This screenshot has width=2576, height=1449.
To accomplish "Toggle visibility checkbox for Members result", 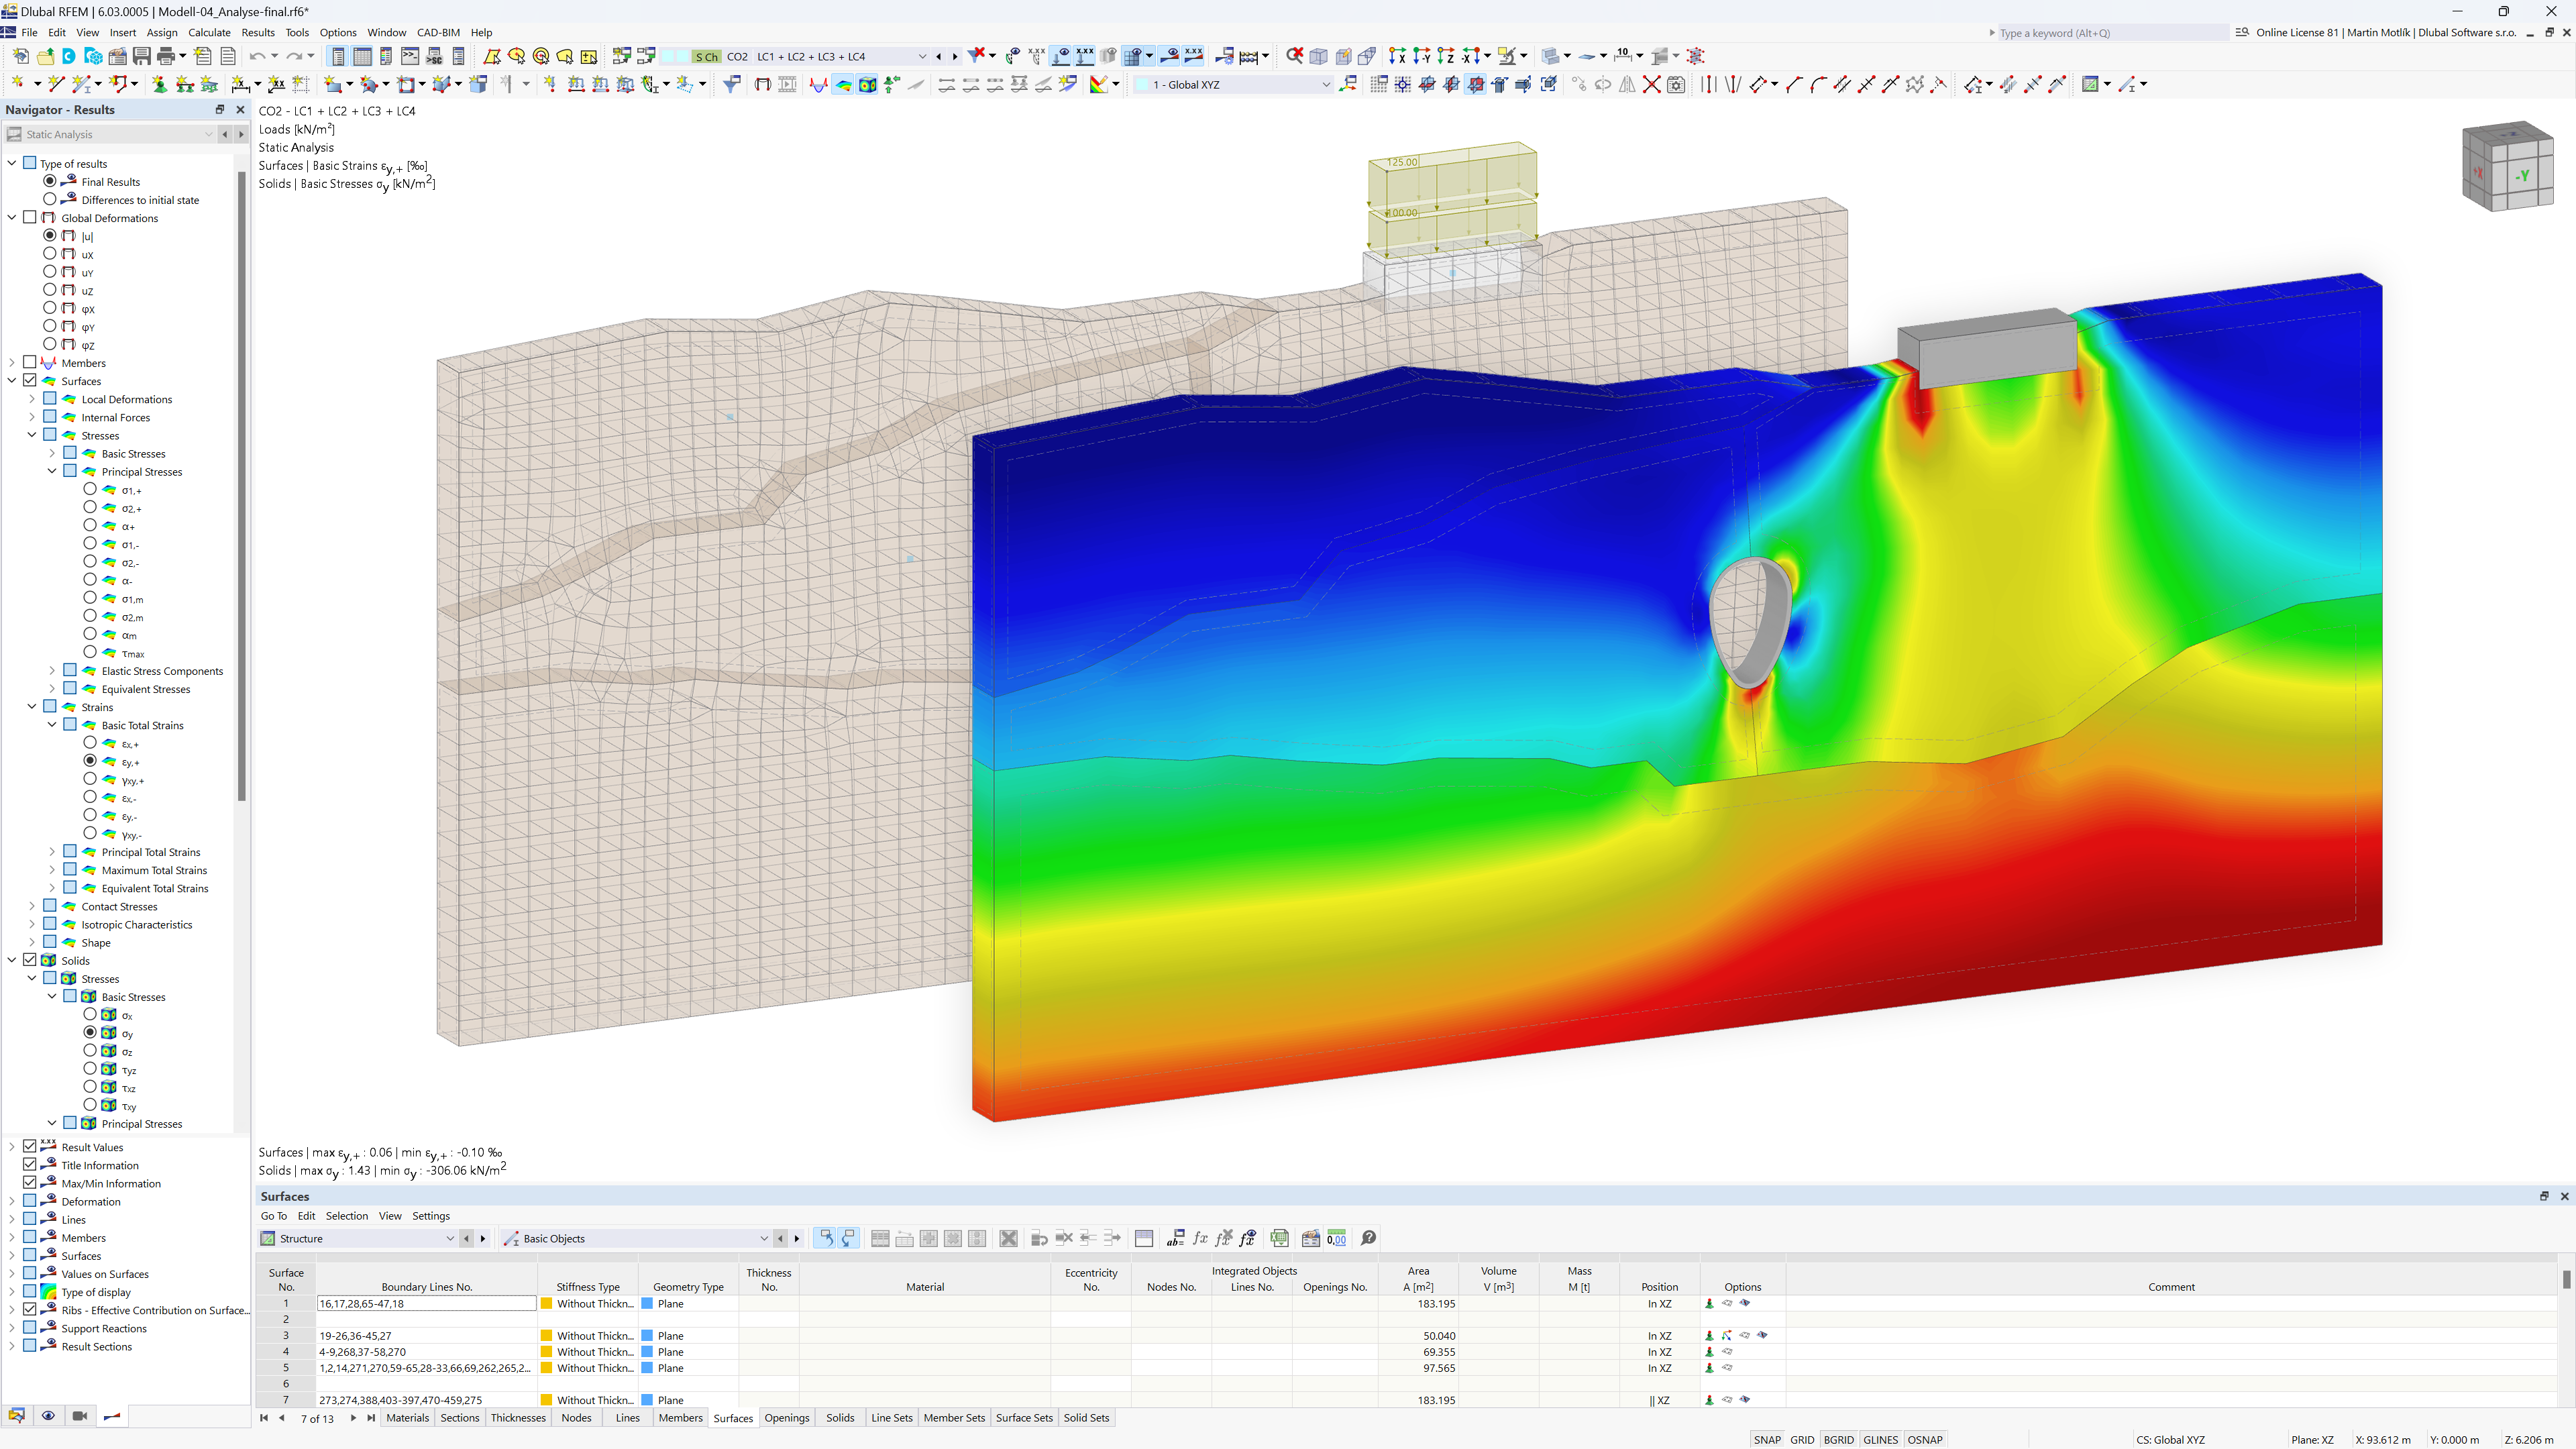I will click(x=30, y=363).
